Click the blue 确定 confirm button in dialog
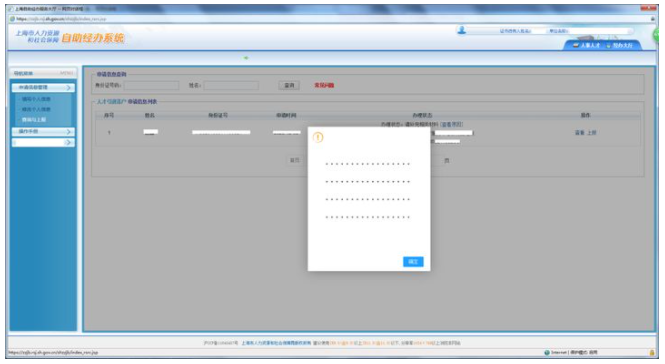Screen dimensions: 665x364 tap(413, 262)
